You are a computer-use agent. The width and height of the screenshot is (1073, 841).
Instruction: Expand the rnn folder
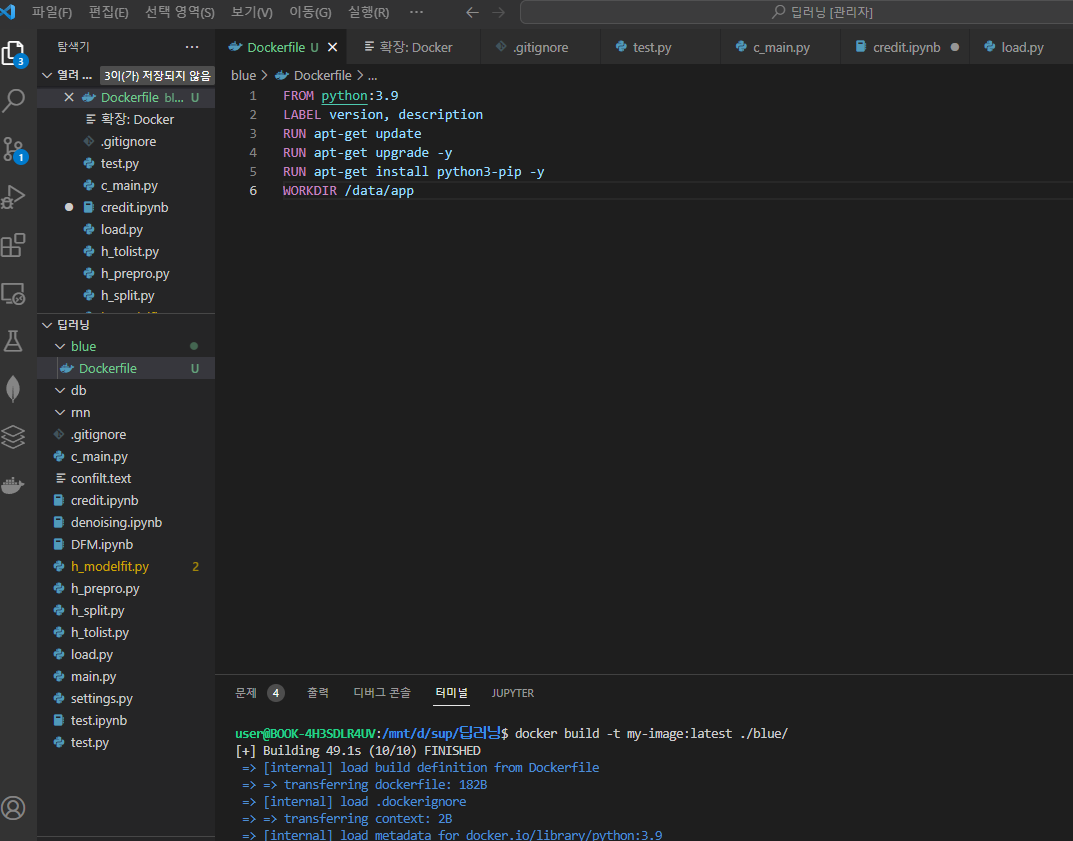click(x=80, y=412)
